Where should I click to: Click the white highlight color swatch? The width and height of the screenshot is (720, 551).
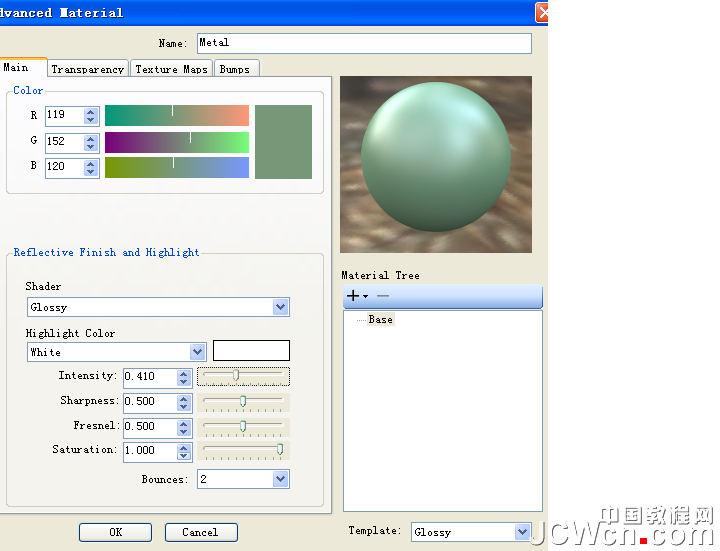(251, 351)
